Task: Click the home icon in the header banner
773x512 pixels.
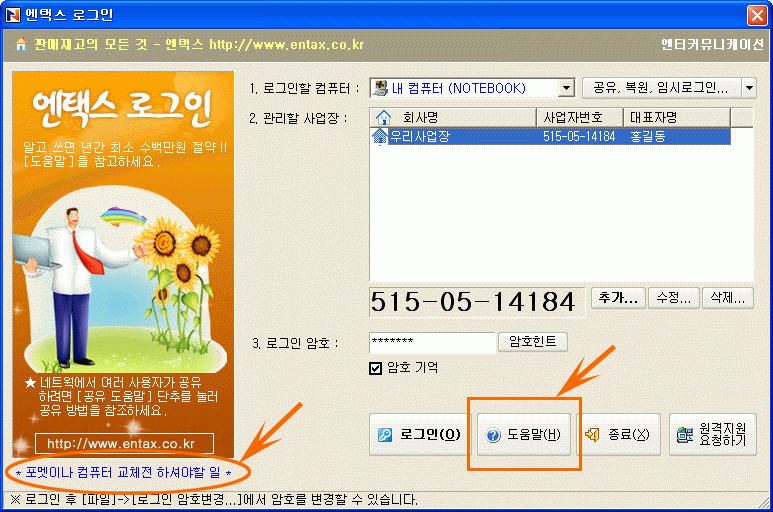Action: (21, 44)
